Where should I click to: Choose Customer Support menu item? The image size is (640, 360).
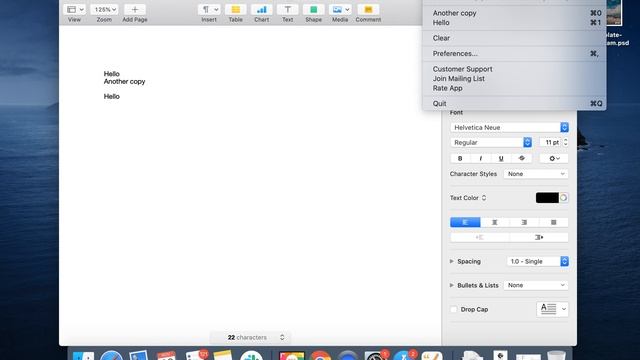tap(514, 69)
